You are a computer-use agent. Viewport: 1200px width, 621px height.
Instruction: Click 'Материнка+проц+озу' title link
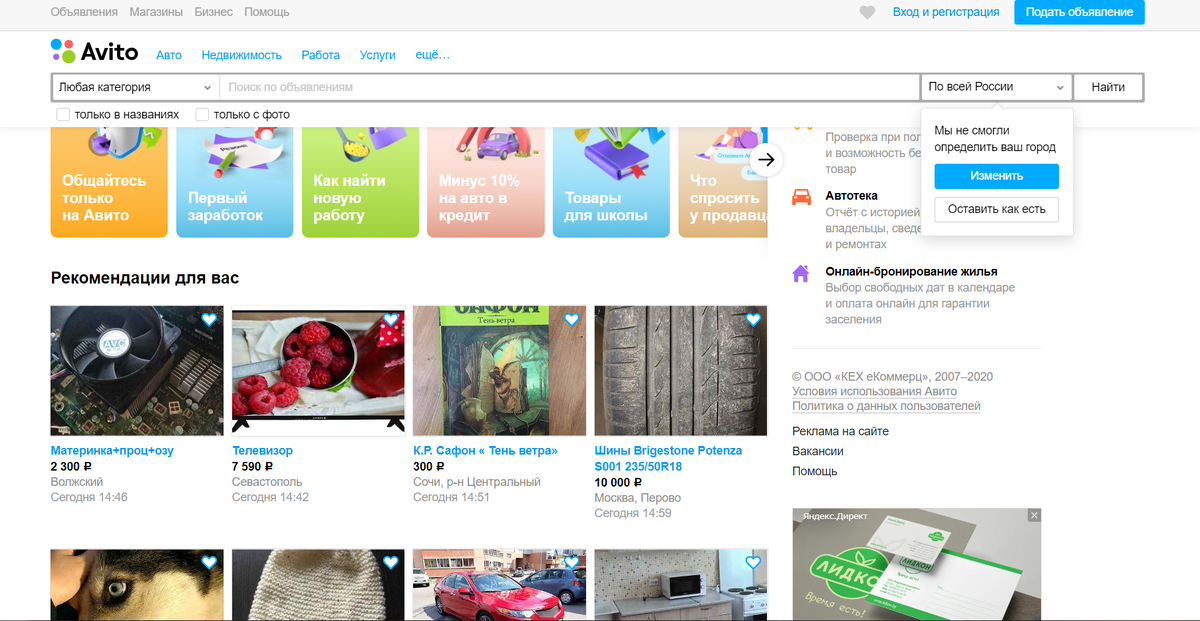[x=112, y=451]
